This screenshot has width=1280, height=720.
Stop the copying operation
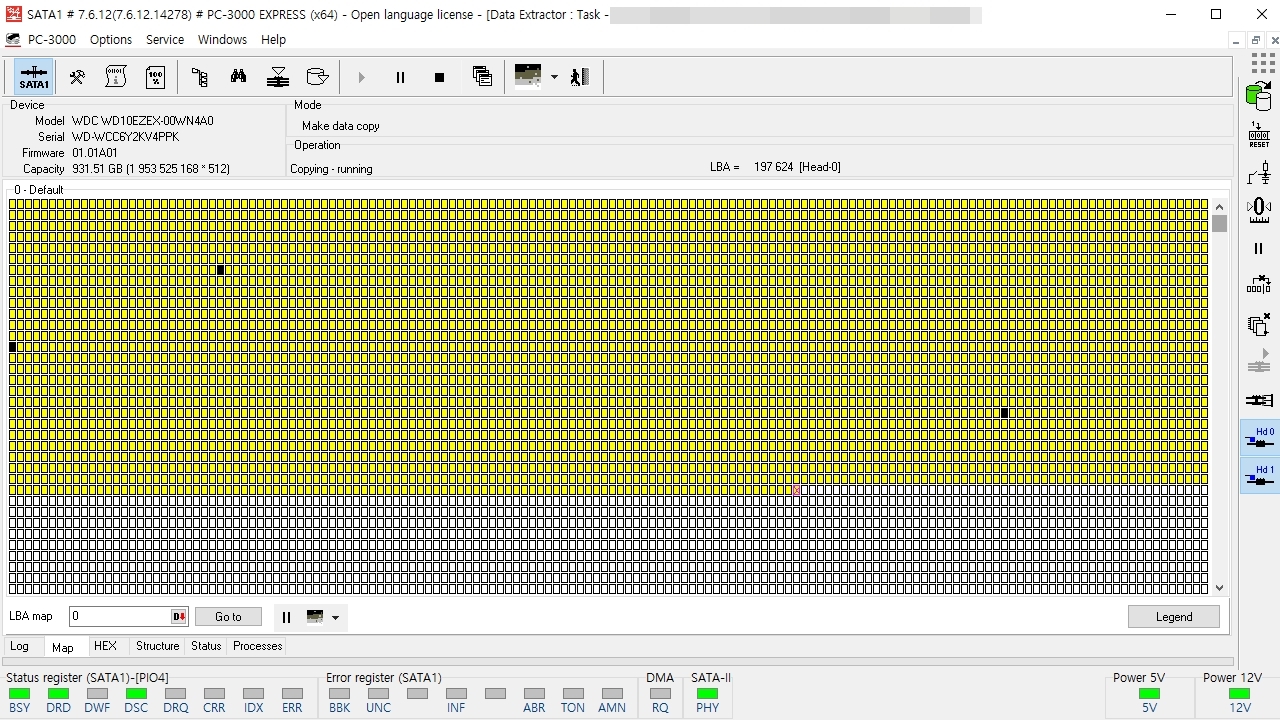click(439, 77)
